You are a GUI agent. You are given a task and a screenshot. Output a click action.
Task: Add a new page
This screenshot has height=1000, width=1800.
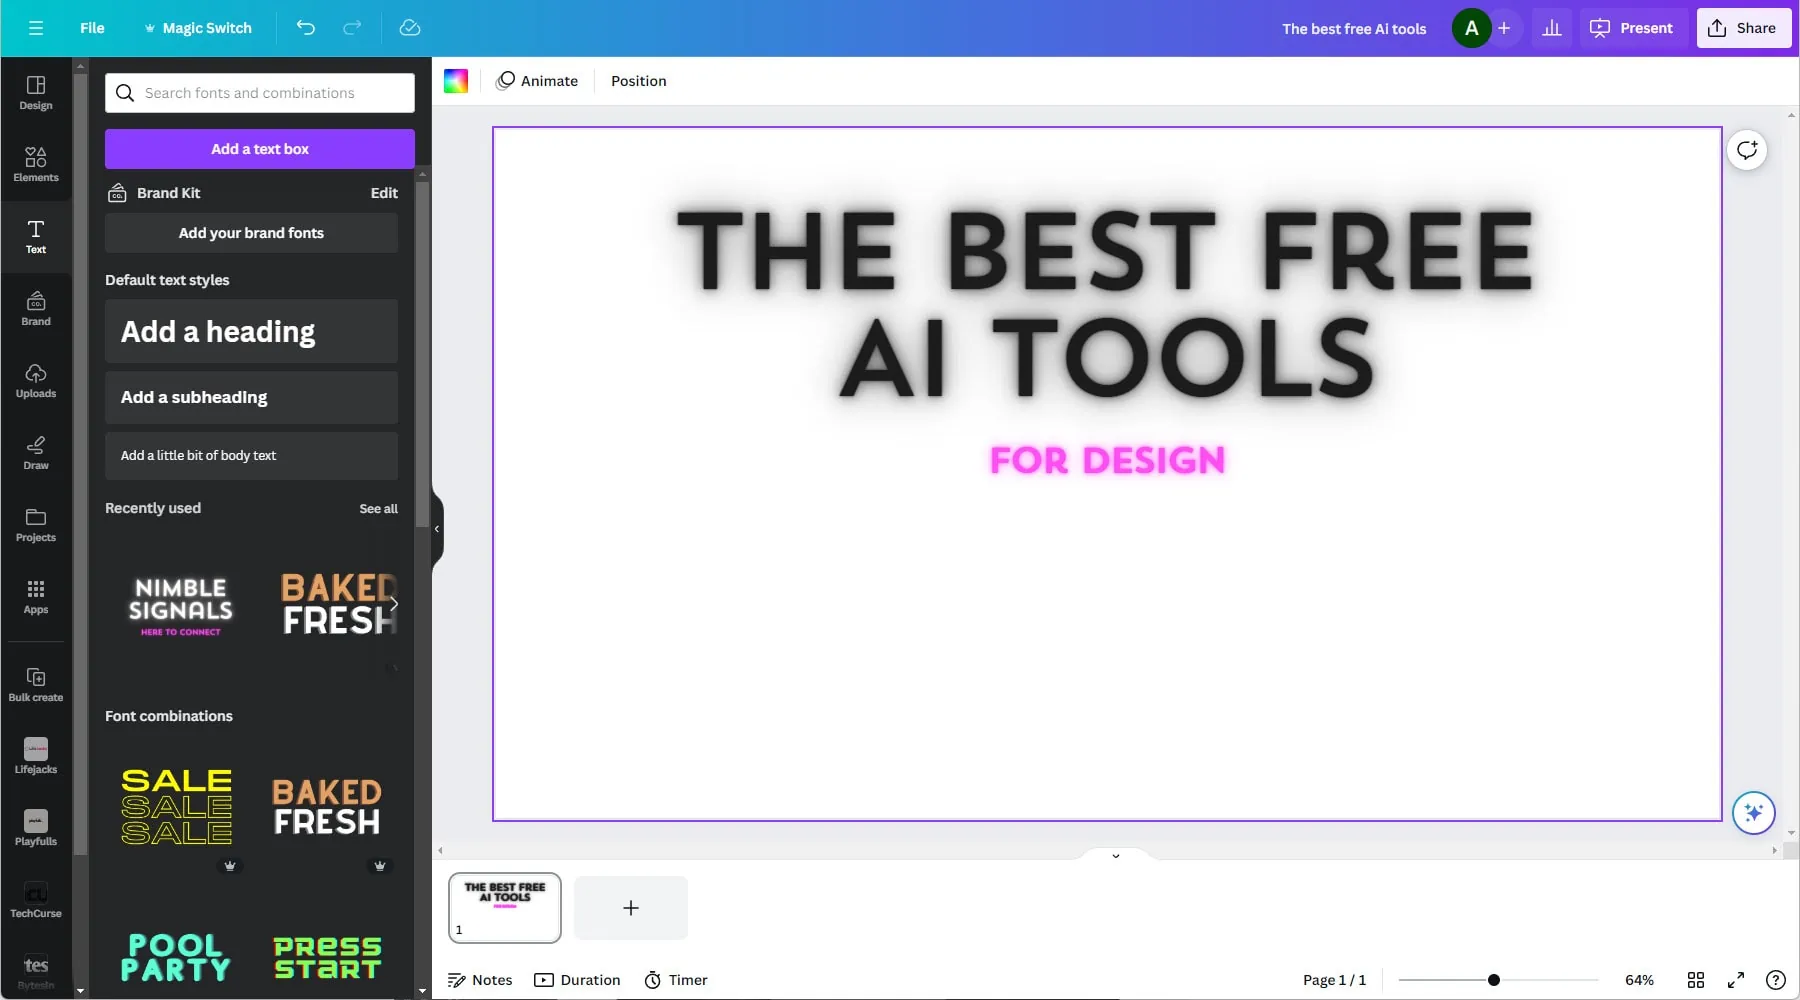click(630, 908)
